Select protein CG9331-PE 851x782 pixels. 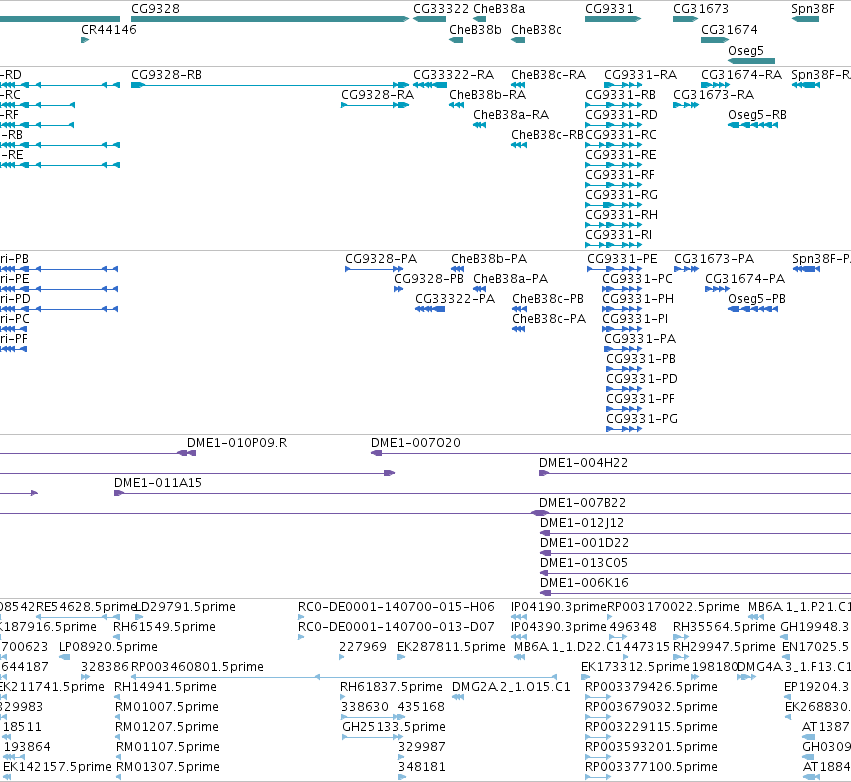[x=614, y=269]
